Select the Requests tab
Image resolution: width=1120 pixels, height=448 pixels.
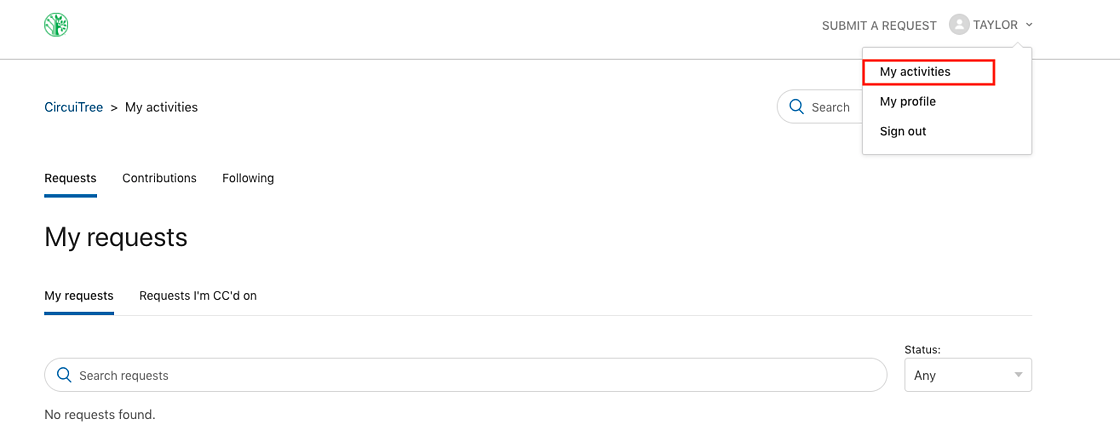[x=70, y=178]
